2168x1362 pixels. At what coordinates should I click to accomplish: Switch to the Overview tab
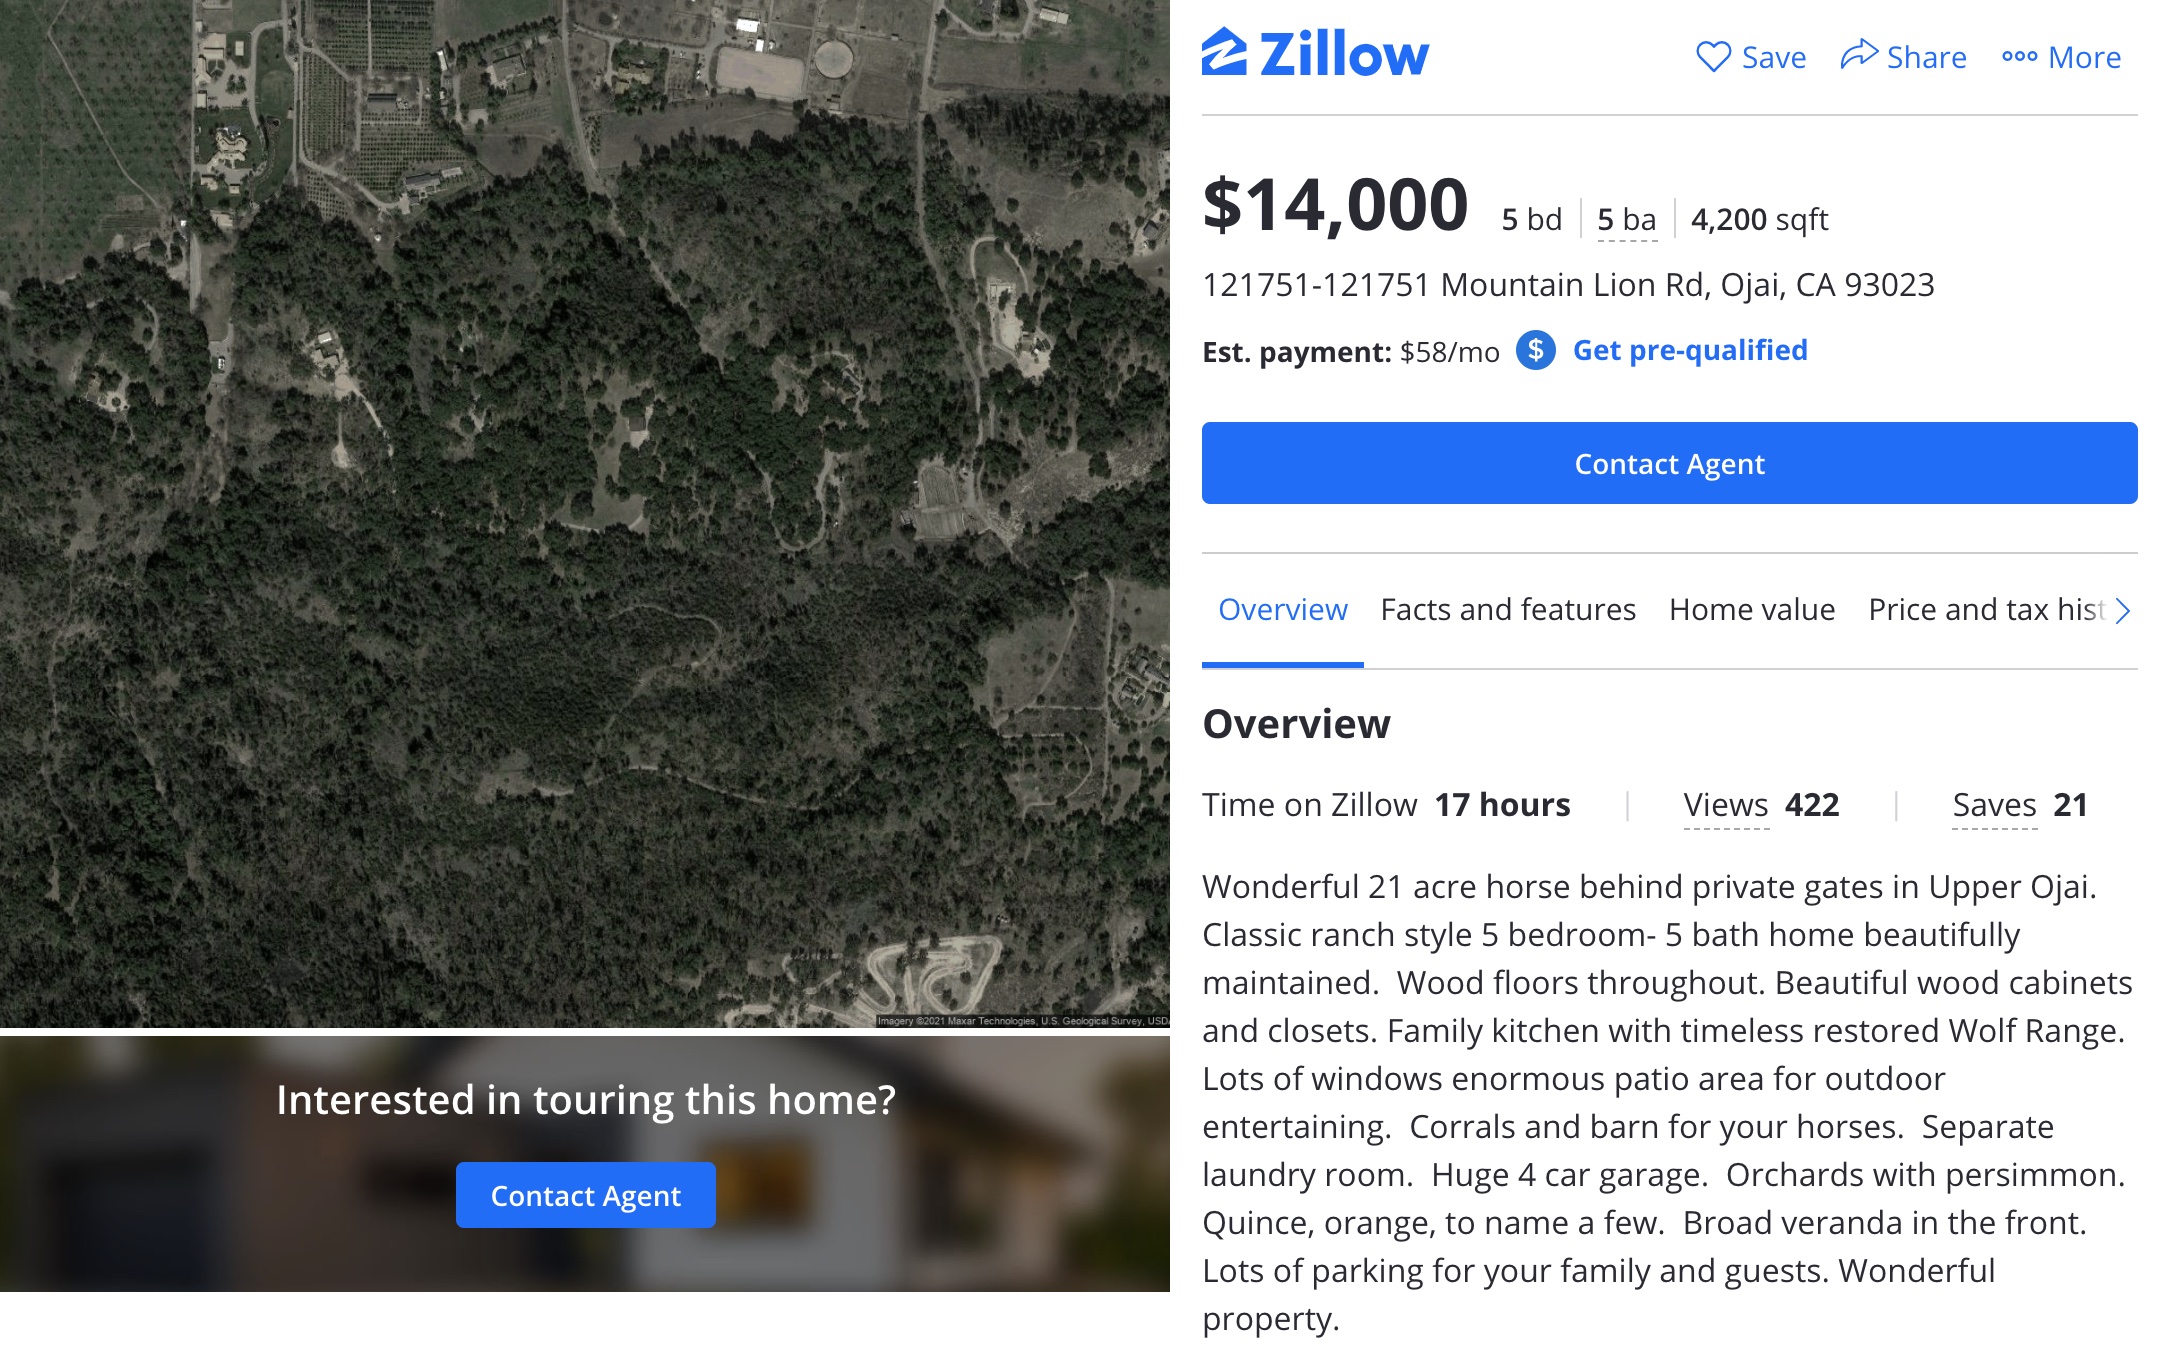1282,610
